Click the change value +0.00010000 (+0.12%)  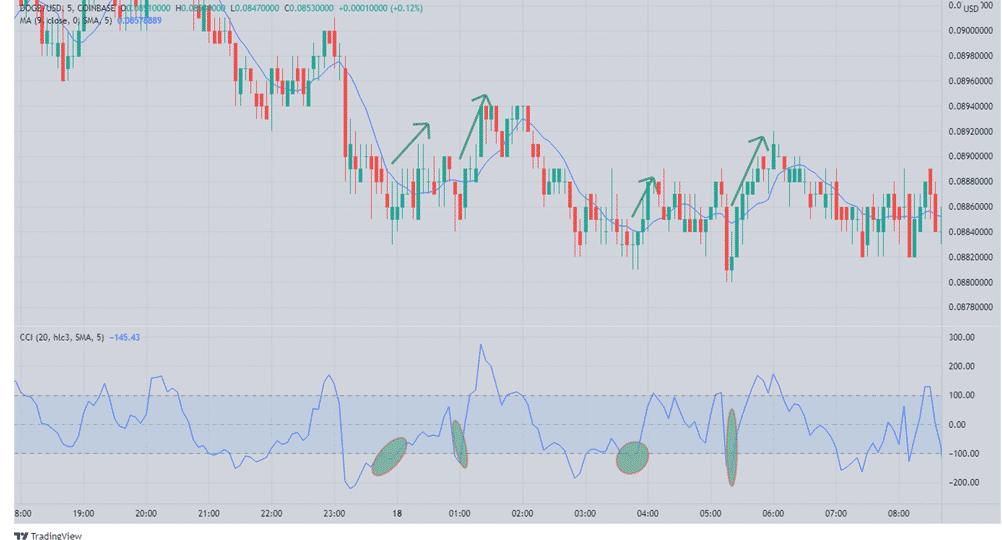[x=380, y=8]
